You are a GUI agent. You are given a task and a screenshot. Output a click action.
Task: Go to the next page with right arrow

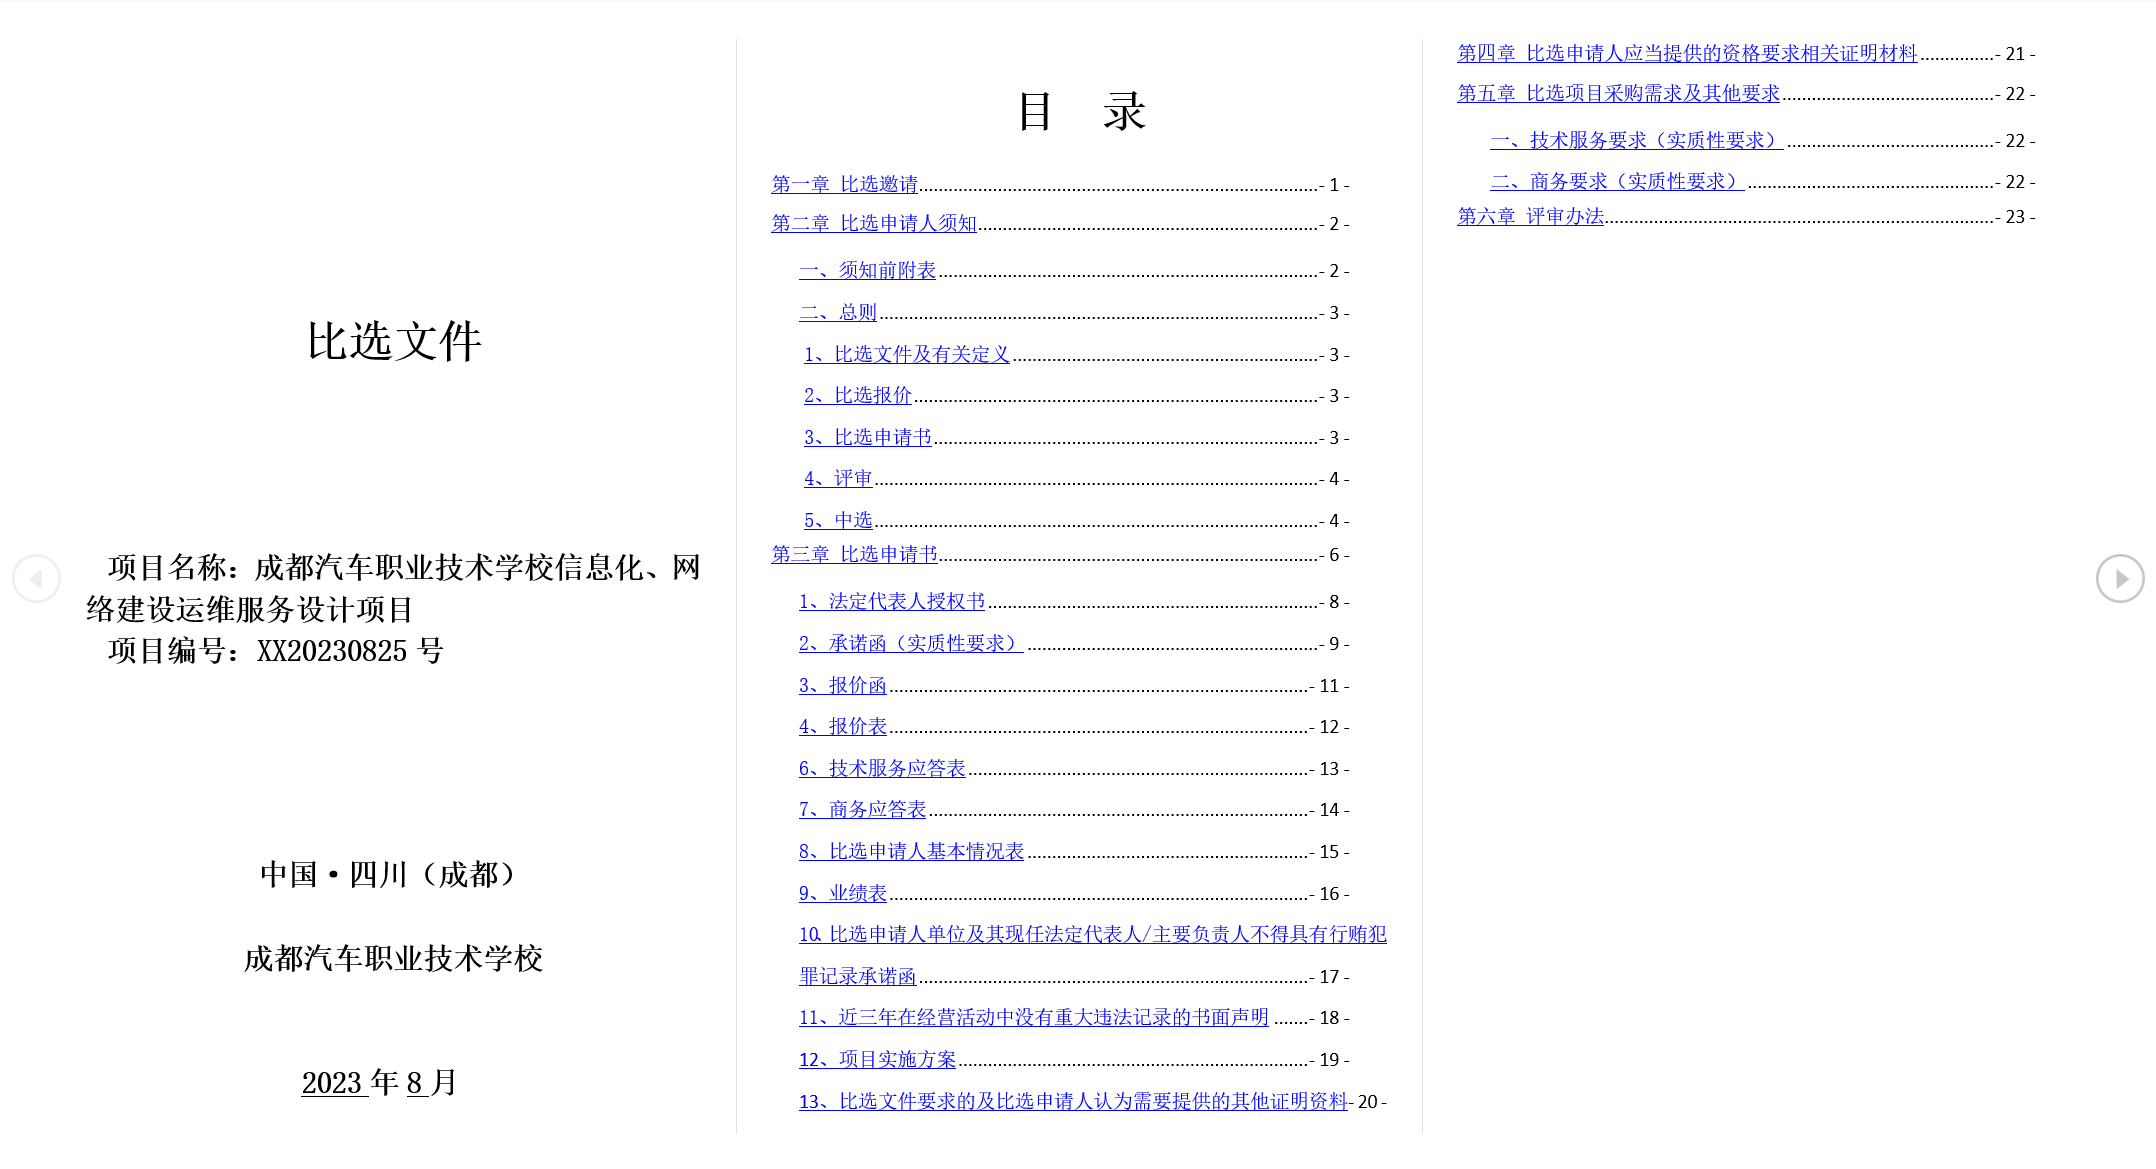pos(2120,578)
